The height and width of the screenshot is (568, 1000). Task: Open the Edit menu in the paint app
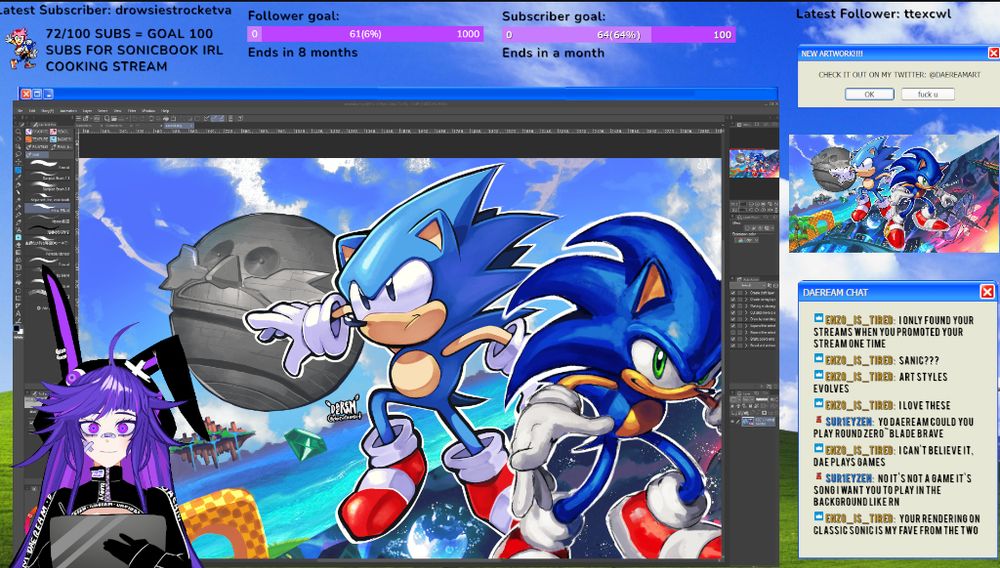pos(32,110)
